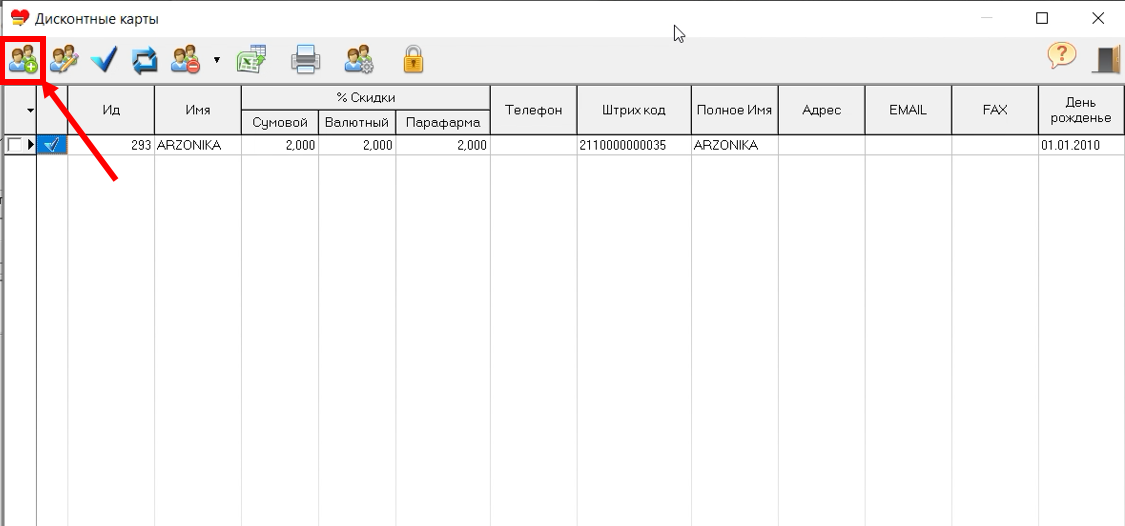Image resolution: width=1125 pixels, height=526 pixels.
Task: Click the FAX column header
Action: [x=995, y=111]
